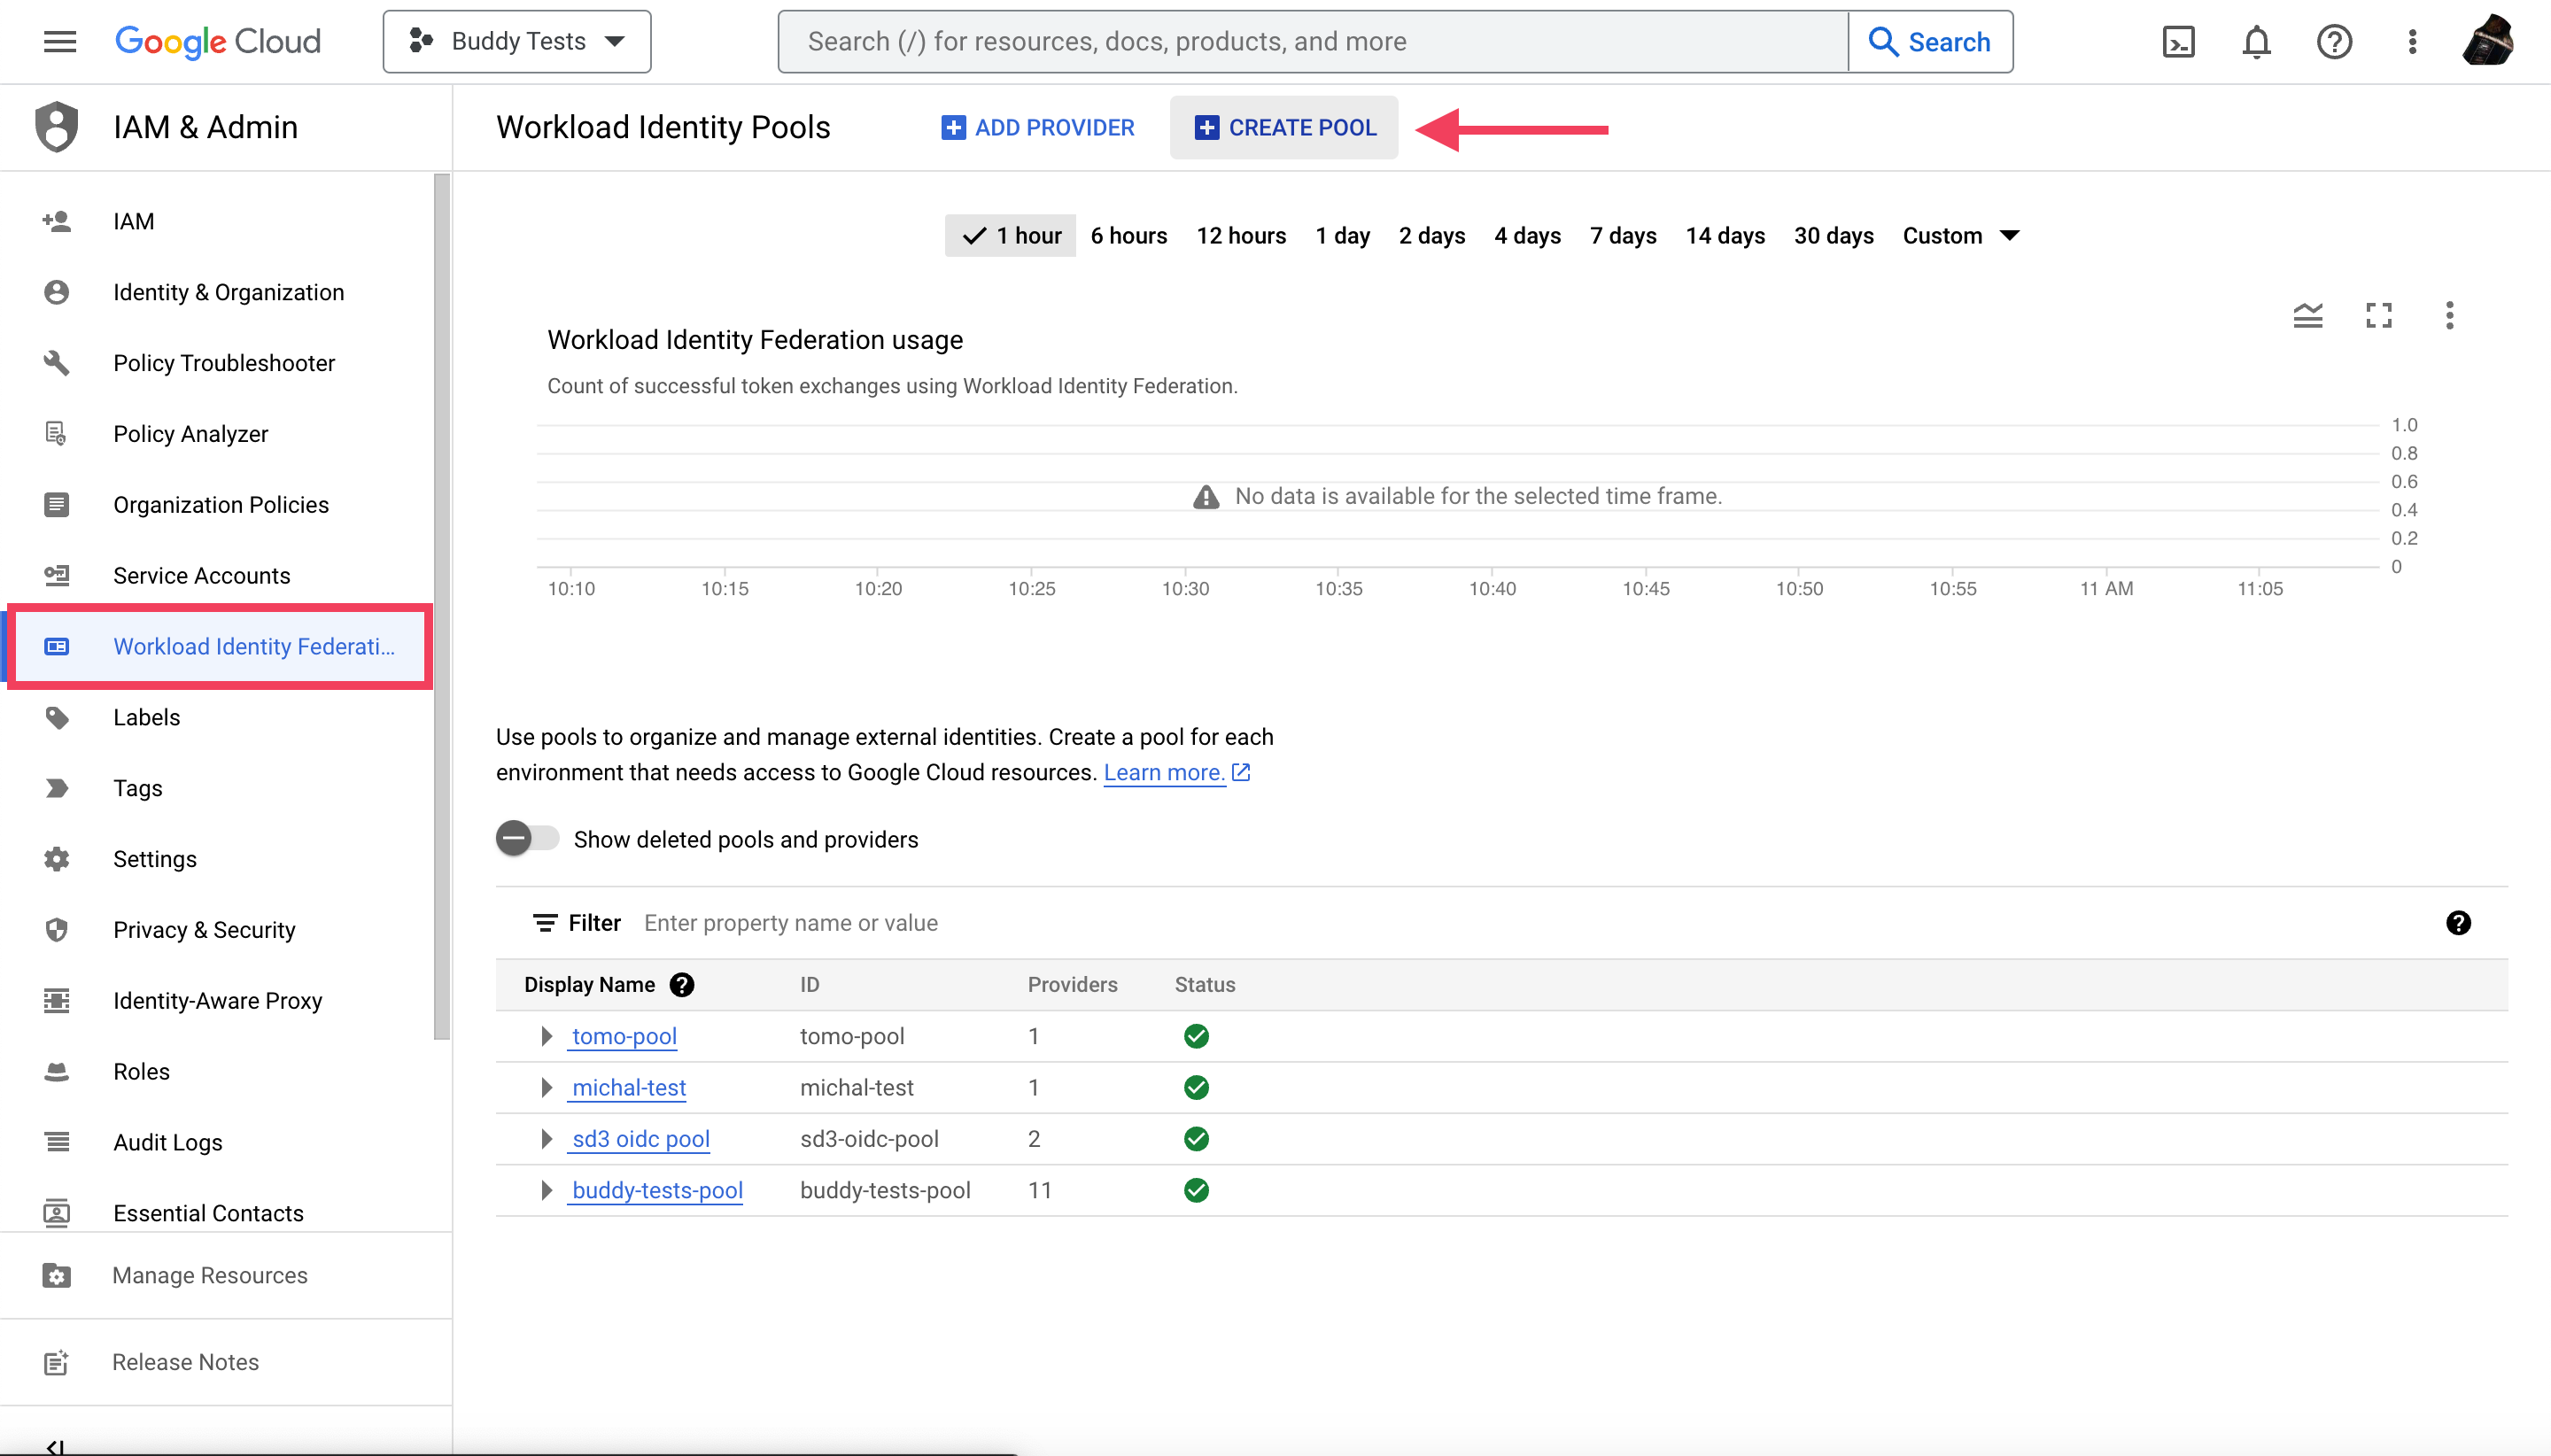Click the CREATE POOL button
Image resolution: width=2551 pixels, height=1456 pixels.
point(1284,127)
